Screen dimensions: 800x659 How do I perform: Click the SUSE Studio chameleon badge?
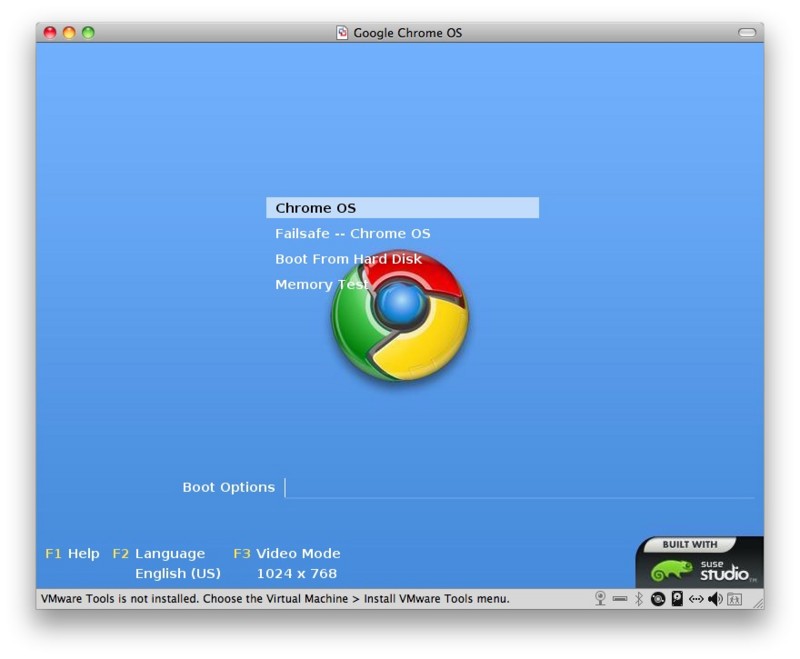click(699, 562)
